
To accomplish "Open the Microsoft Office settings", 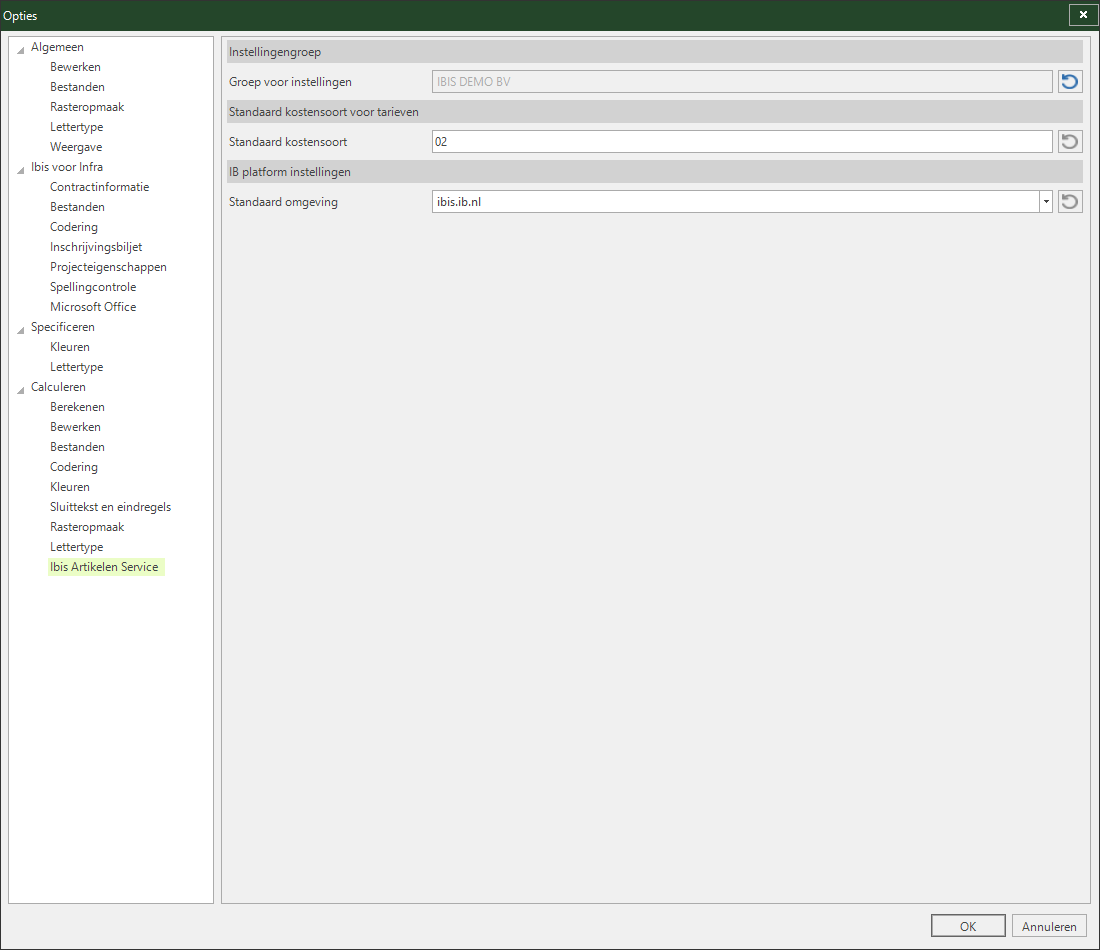I will (93, 307).
